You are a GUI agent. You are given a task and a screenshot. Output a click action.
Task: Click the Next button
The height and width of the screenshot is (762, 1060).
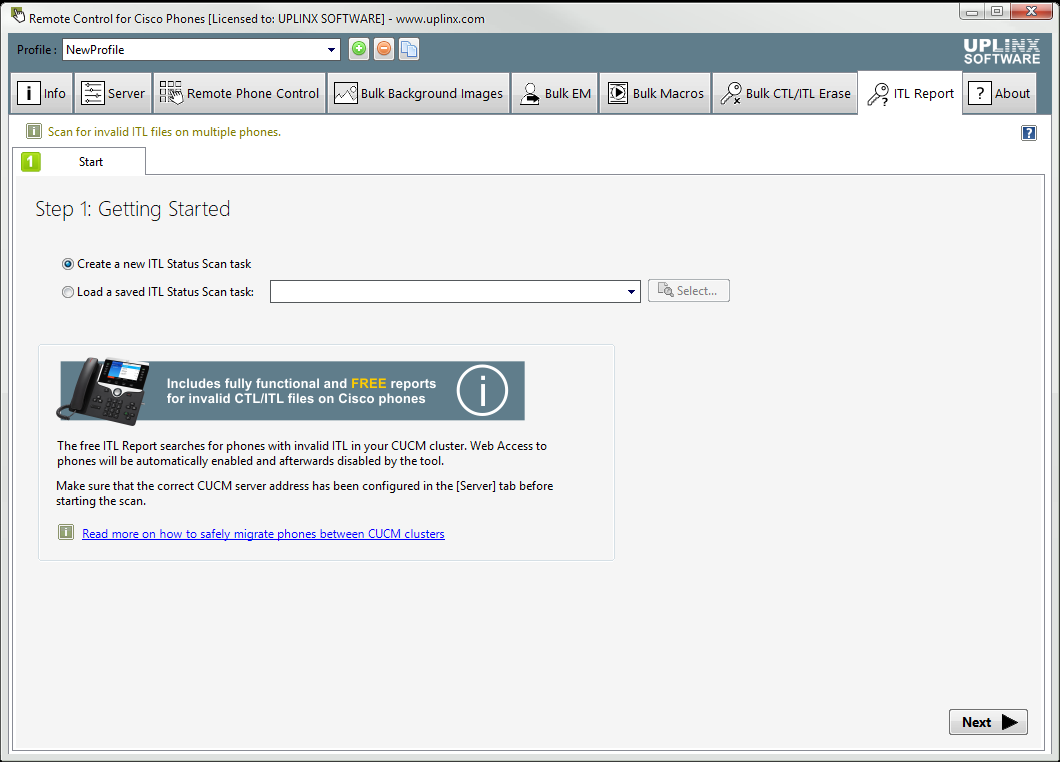click(988, 722)
